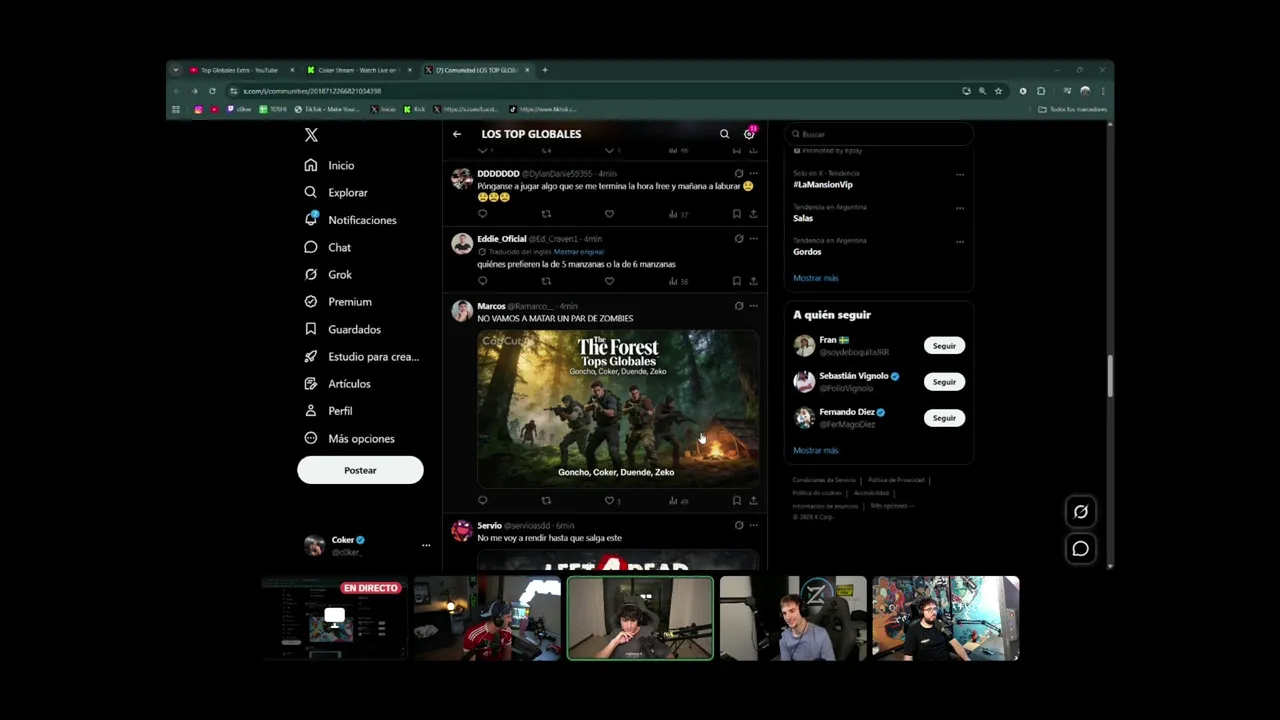Click Mostrar más under A quién seguir
Viewport: 1280px width, 720px height.
coord(816,450)
